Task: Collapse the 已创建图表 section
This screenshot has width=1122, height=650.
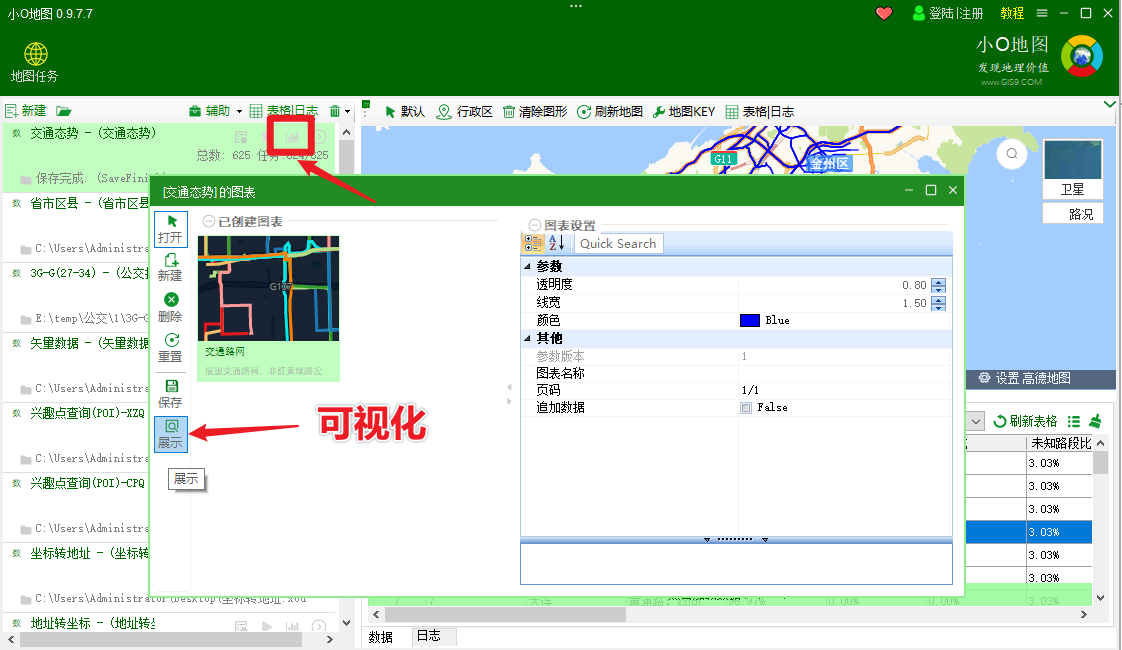Action: click(209, 222)
